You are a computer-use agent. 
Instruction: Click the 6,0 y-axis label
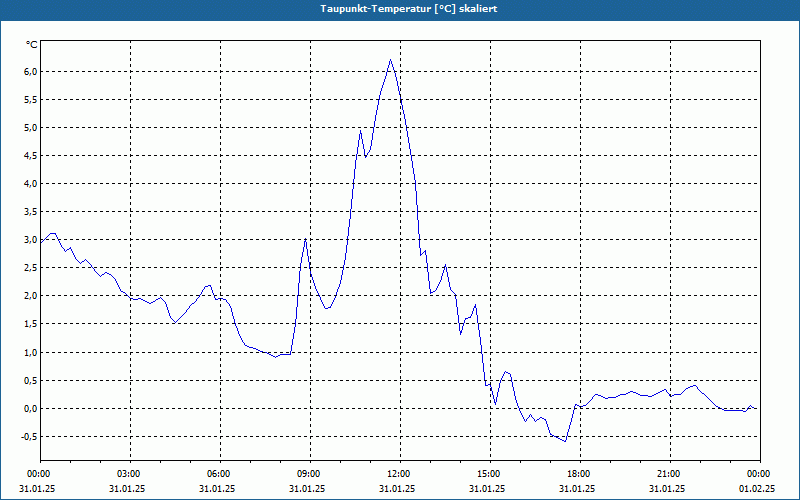(x=31, y=71)
